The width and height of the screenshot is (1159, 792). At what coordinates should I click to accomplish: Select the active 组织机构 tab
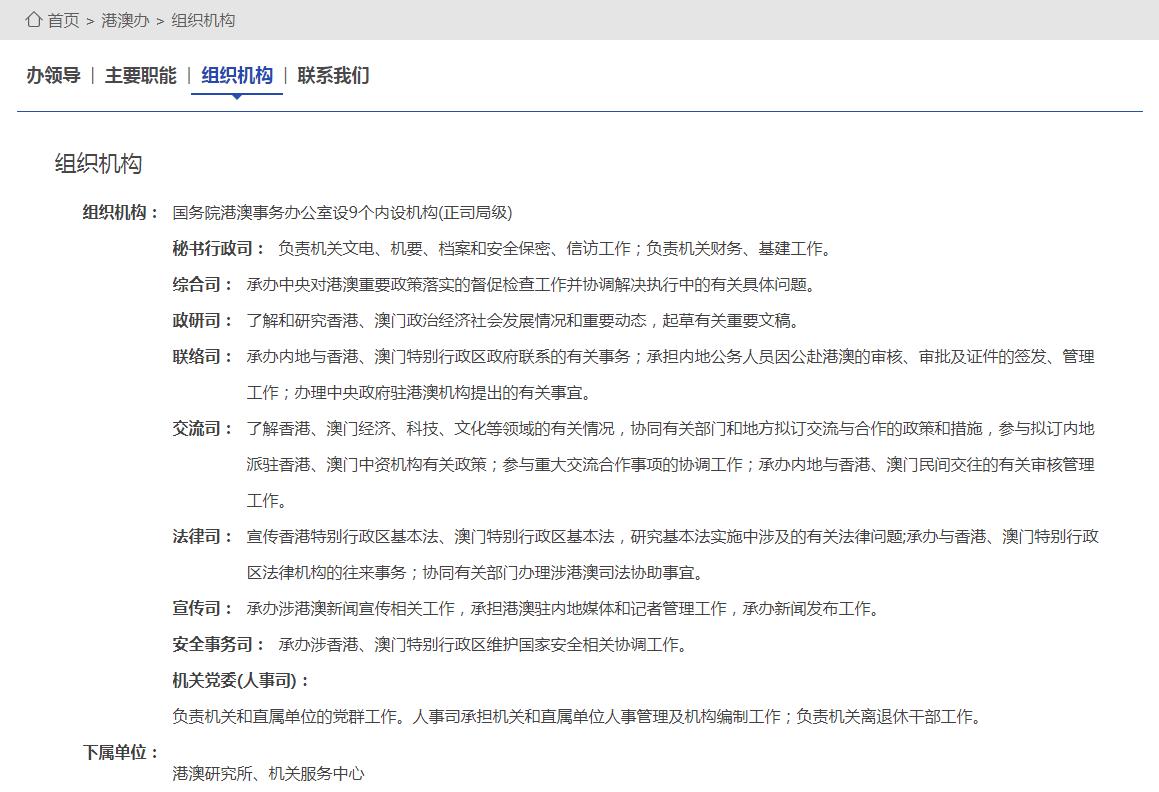pyautogui.click(x=237, y=76)
